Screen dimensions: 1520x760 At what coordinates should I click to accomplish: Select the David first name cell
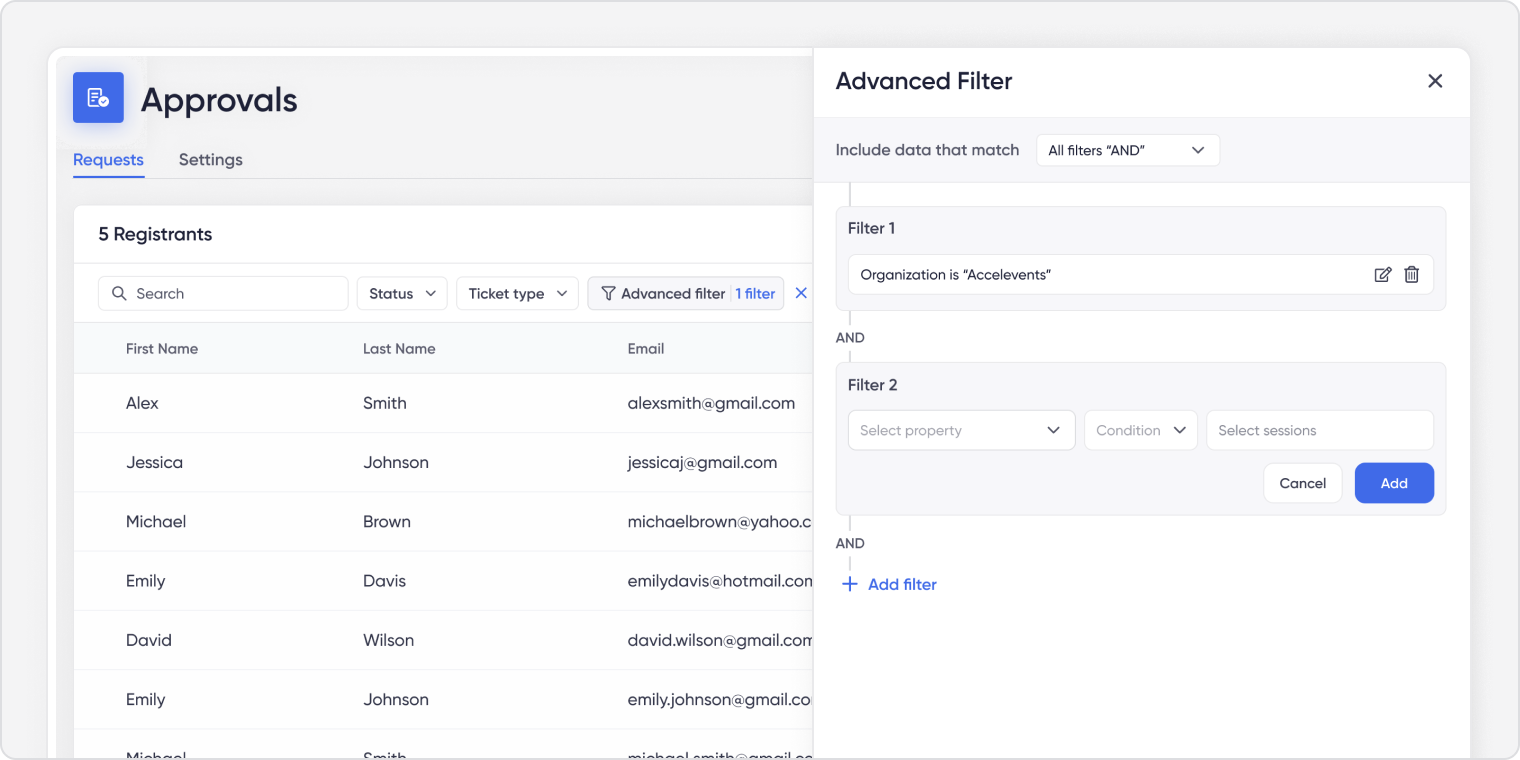pyautogui.click(x=149, y=640)
